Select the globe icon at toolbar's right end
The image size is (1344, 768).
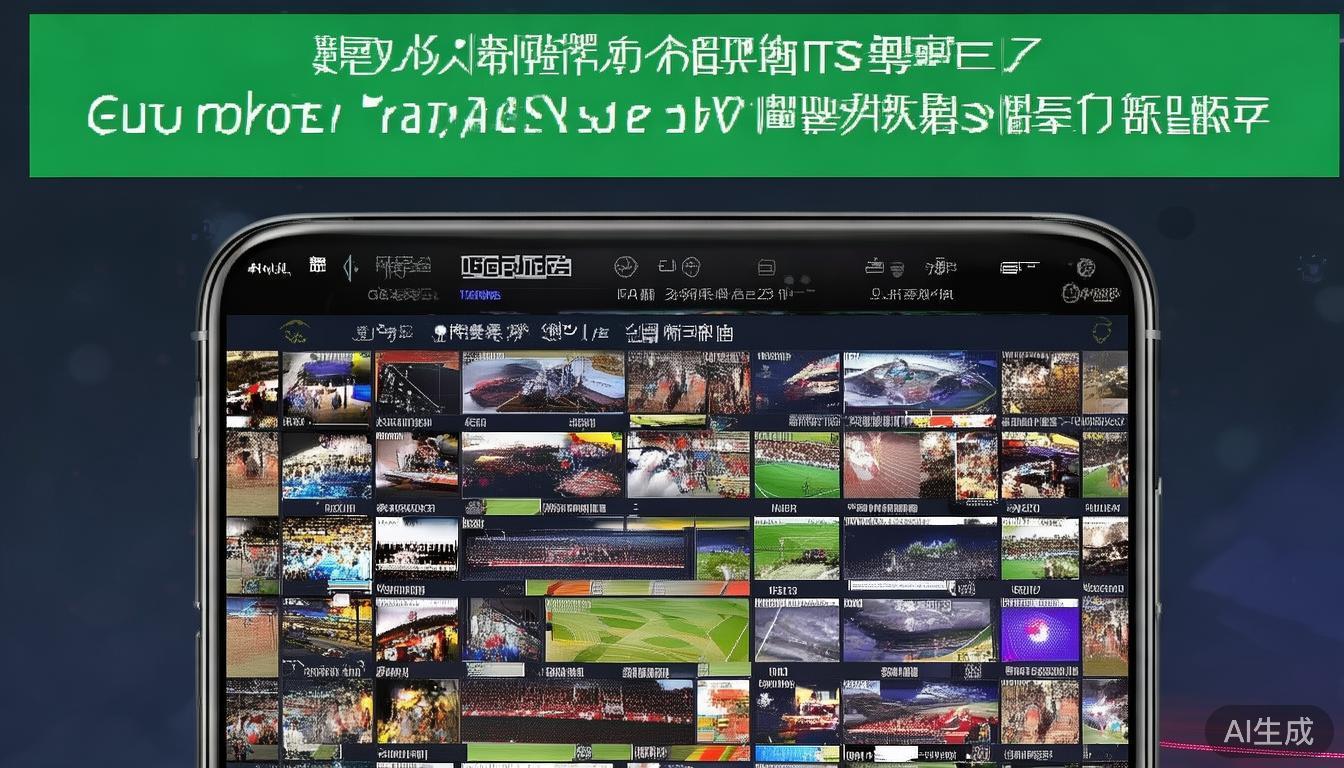click(x=1087, y=266)
